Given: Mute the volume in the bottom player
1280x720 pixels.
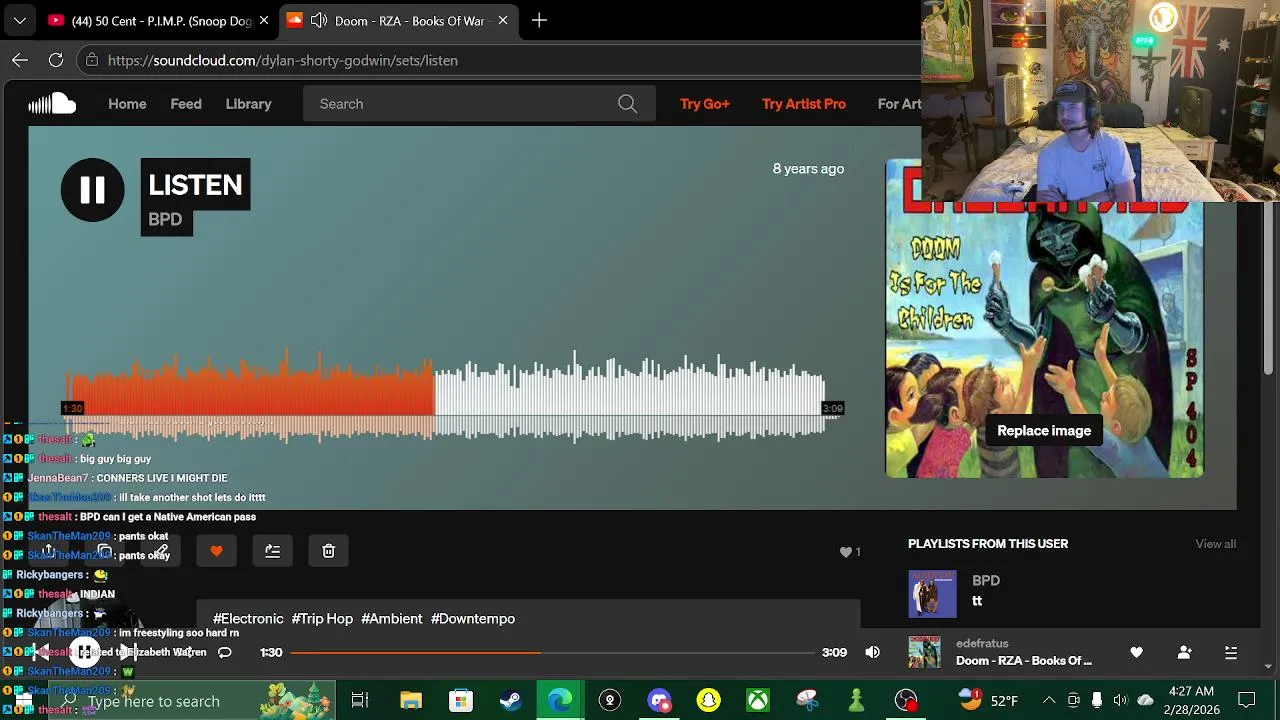Looking at the screenshot, I should click(873, 652).
